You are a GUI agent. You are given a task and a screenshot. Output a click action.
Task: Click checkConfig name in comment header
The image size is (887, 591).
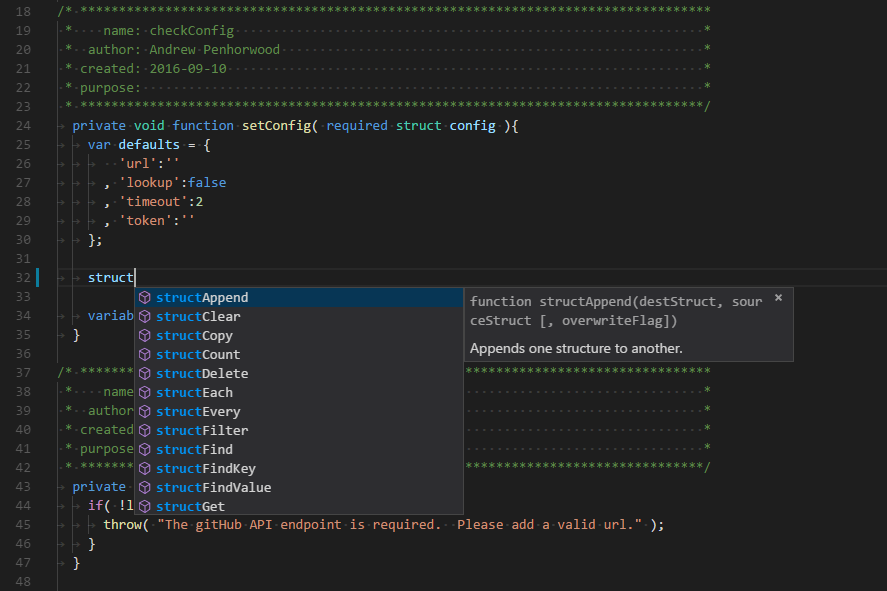(192, 31)
